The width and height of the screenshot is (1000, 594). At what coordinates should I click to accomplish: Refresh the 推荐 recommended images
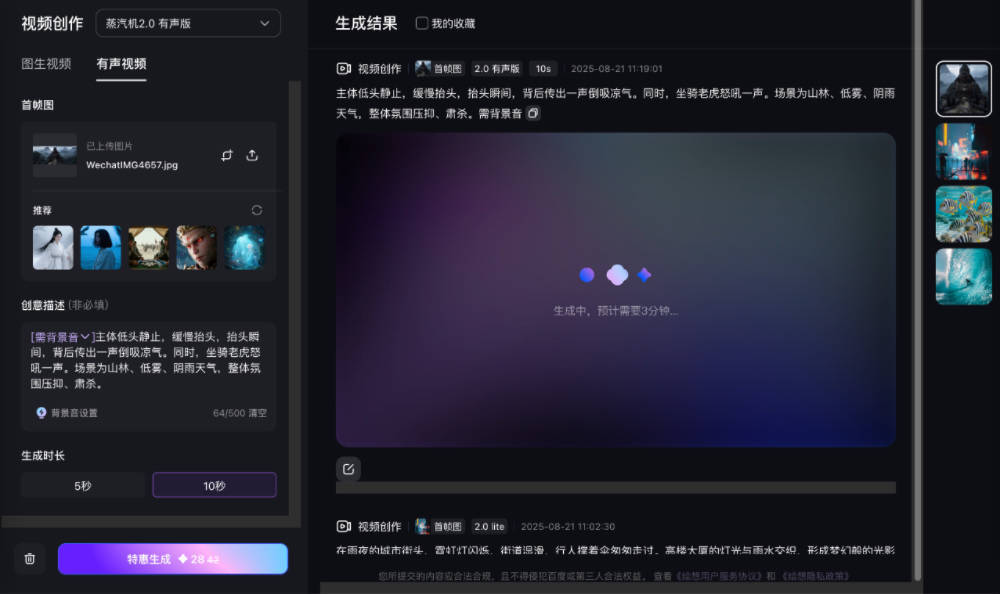(257, 210)
